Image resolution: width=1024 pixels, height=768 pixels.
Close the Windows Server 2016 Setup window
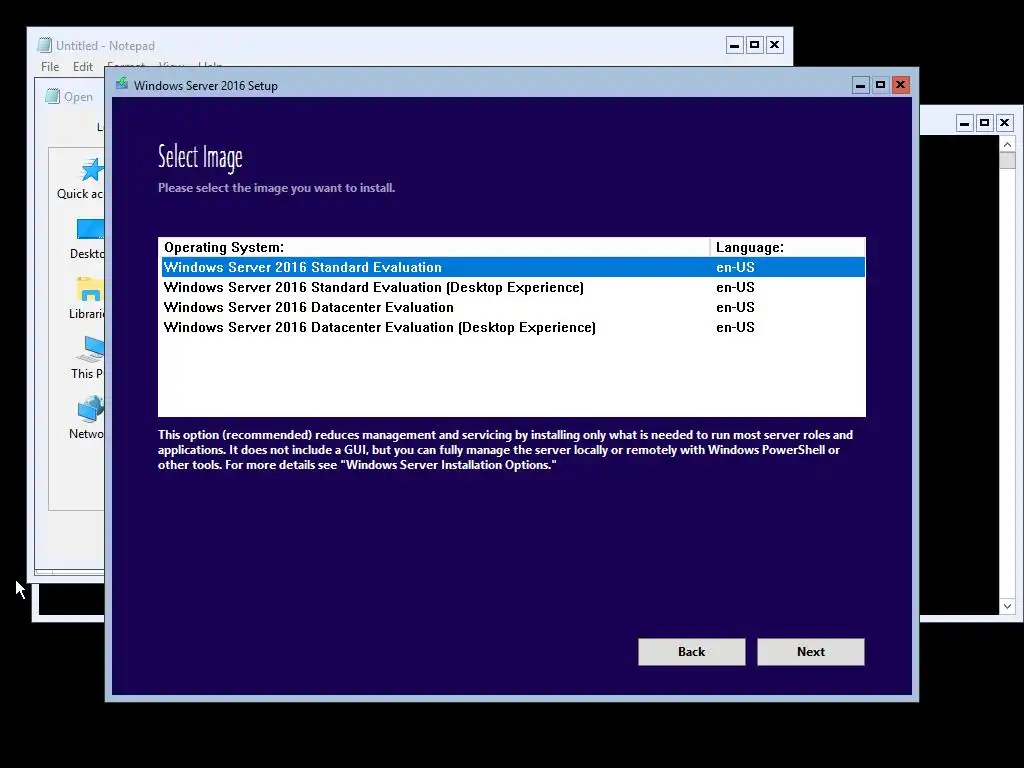pos(901,85)
